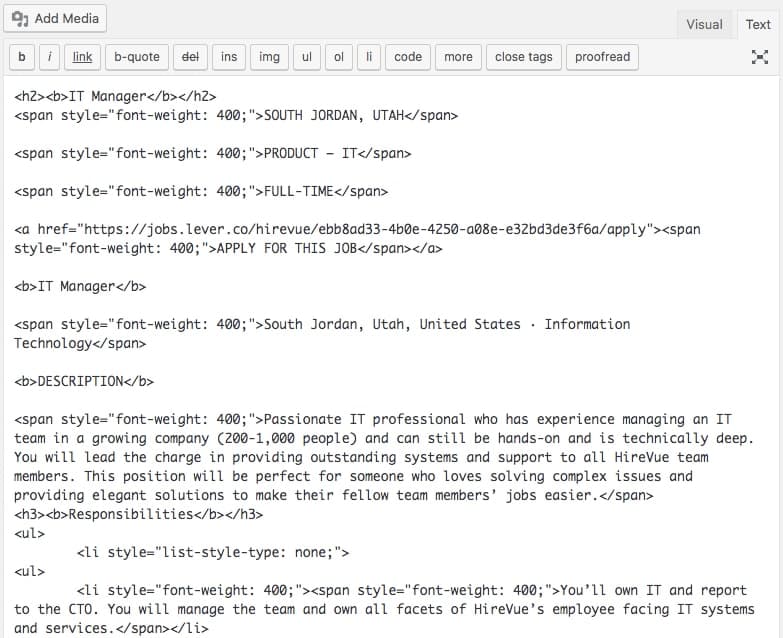The width and height of the screenshot is (783, 638).
Task: Insert bold tag with b button
Action: click(x=22, y=57)
